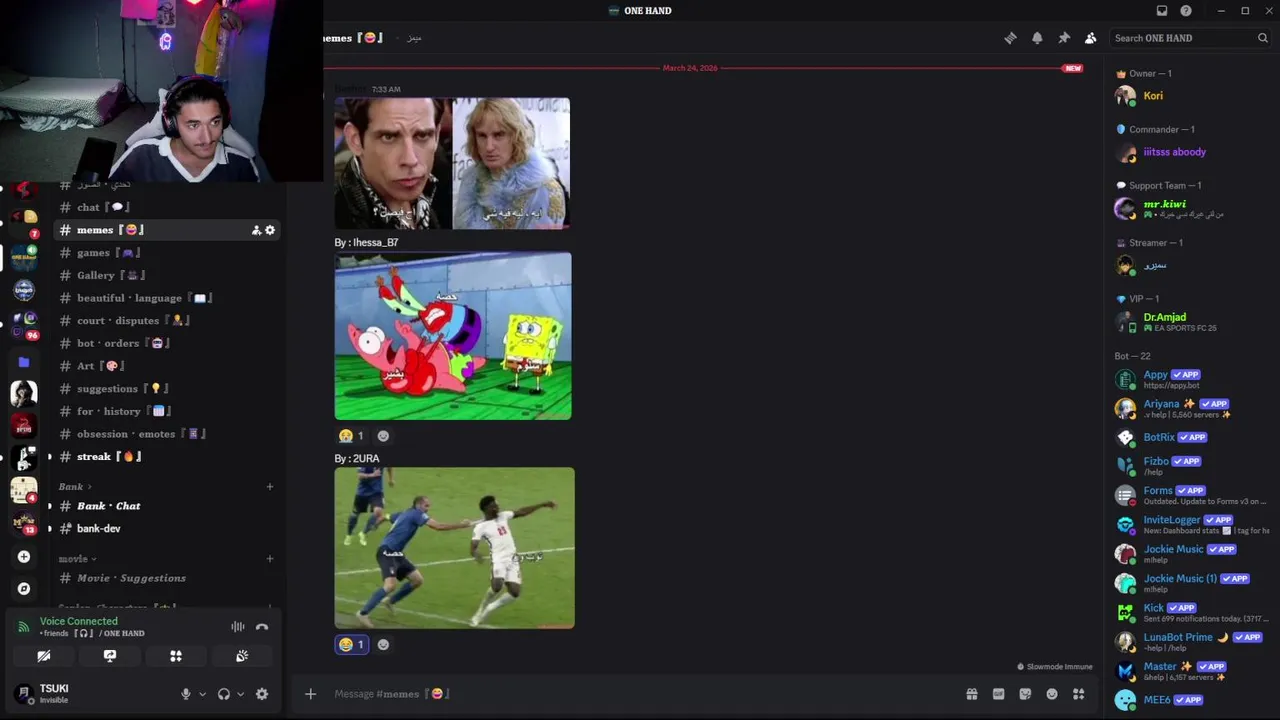
Task: Click the TSUKI user avatar
Action: tap(24, 693)
